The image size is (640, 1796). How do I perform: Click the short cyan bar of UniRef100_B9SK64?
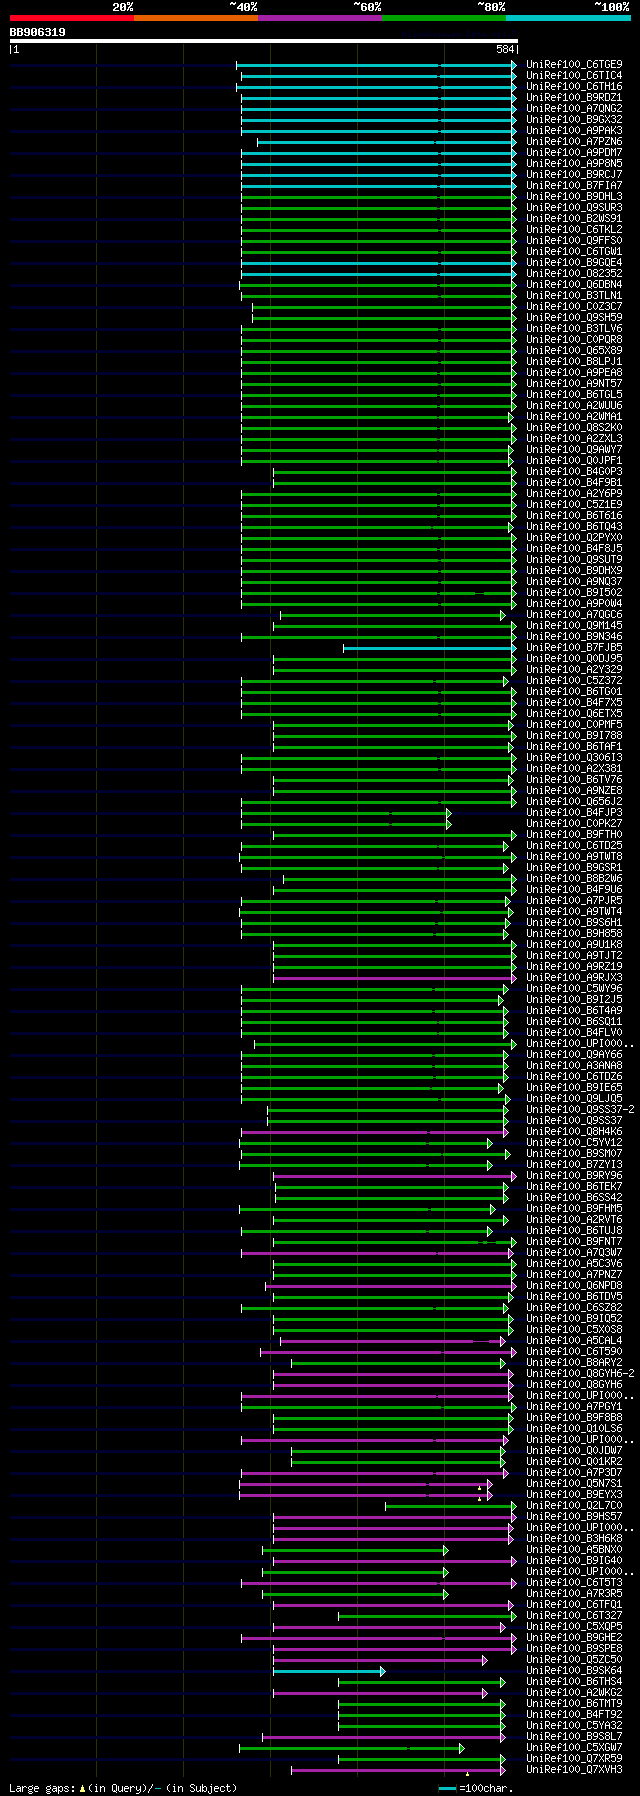pos(329,1671)
